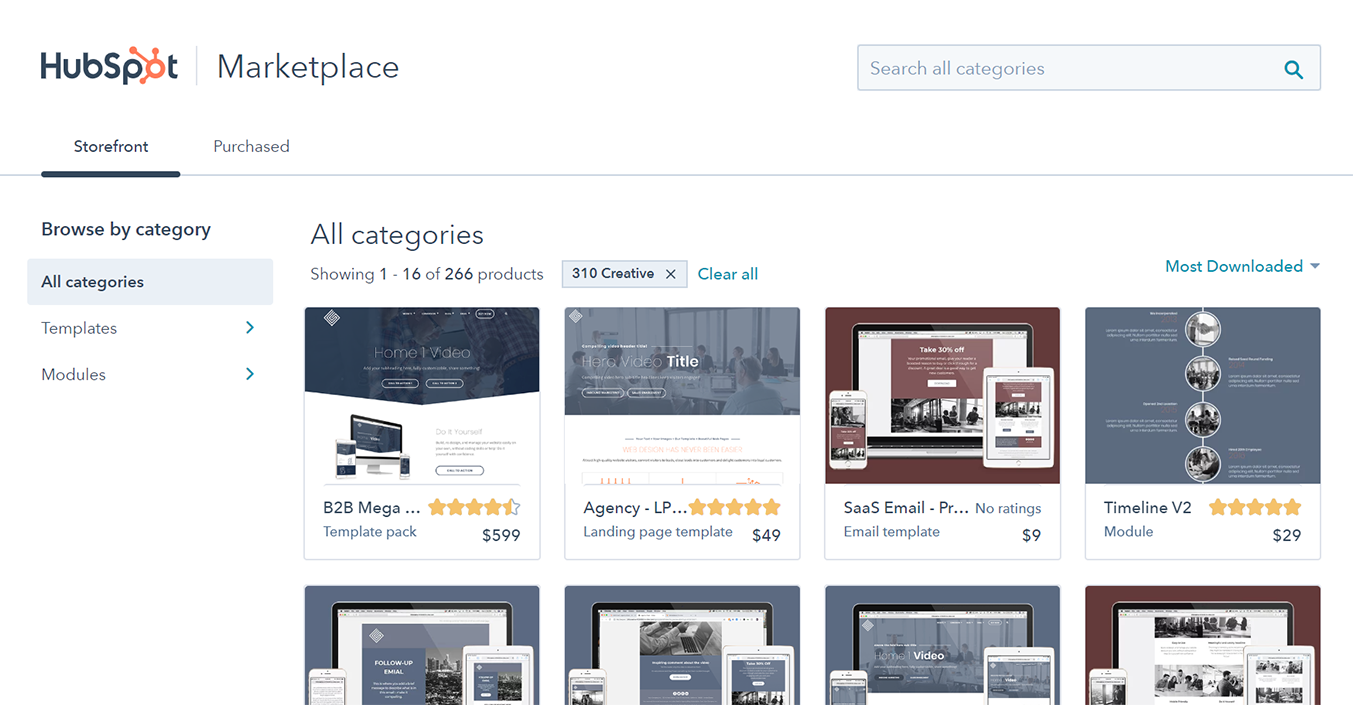This screenshot has width=1353, height=705.
Task: Remove the 310 Creative filter chip
Action: tap(671, 274)
